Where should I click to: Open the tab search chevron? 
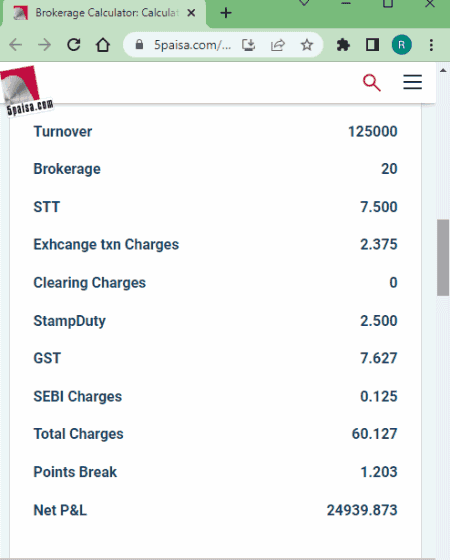[x=304, y=3]
